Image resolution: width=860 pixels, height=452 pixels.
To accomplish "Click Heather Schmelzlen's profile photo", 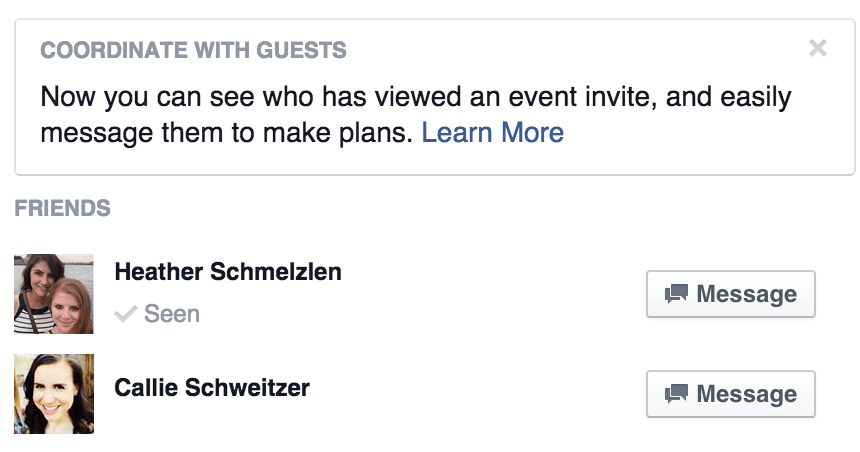I will (54, 294).
